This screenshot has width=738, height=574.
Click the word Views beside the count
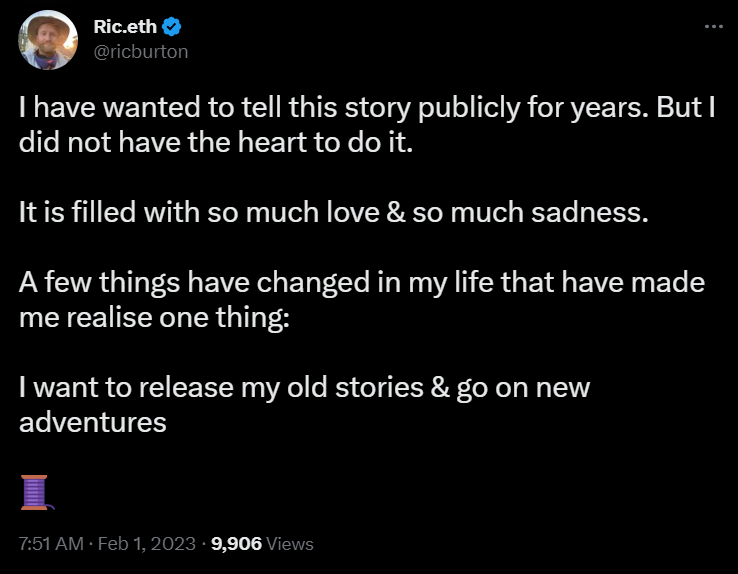[290, 544]
